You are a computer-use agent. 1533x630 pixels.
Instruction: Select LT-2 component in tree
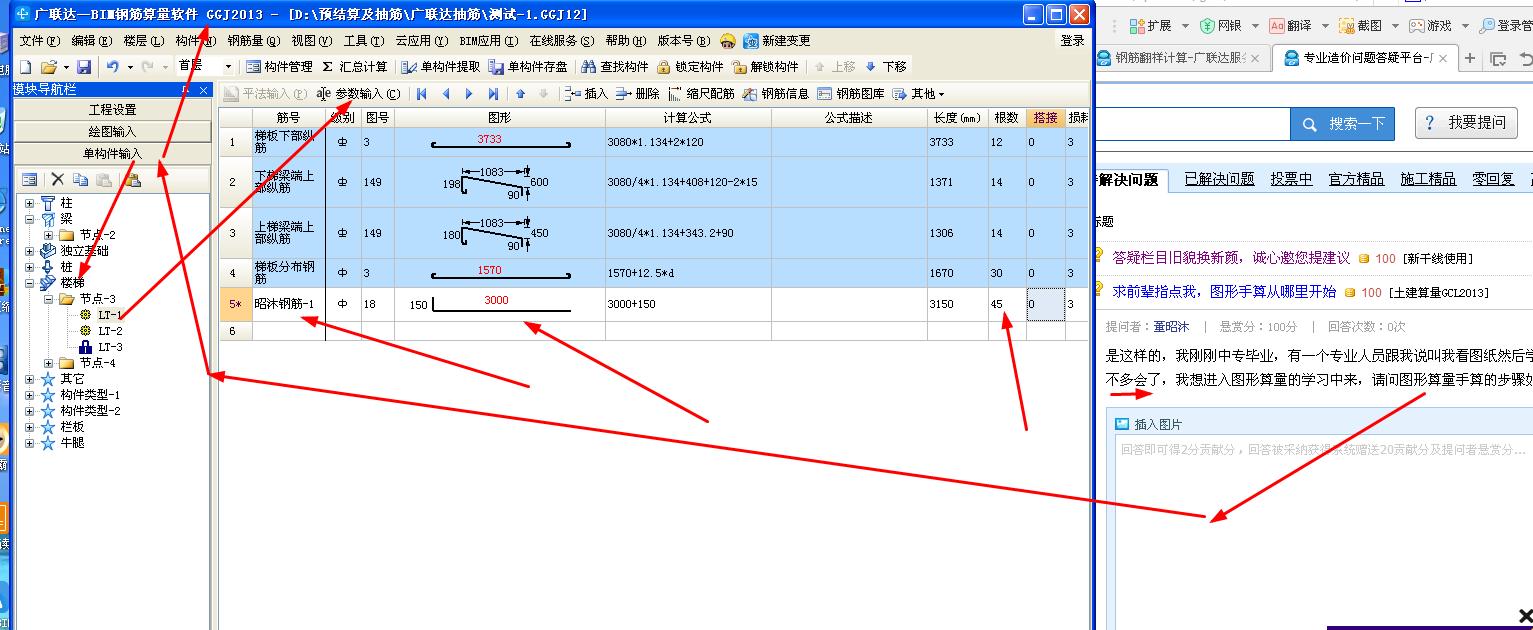click(x=110, y=331)
